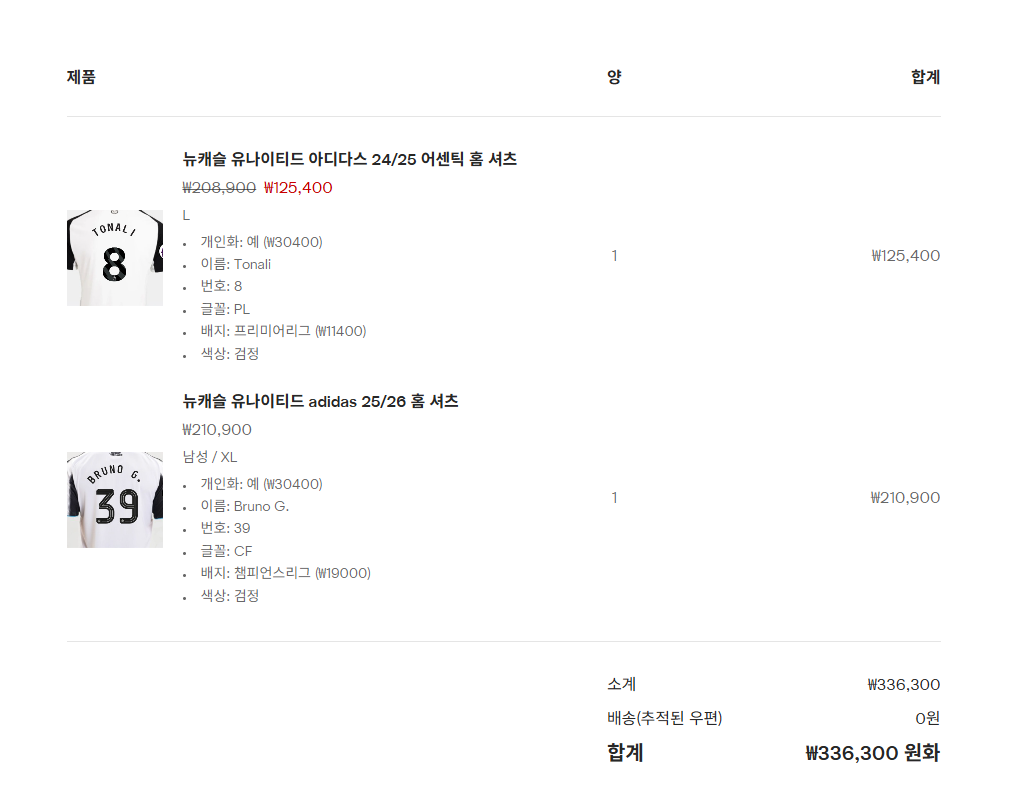
Task: Open the Bruno G. 39 jersey thumbnail
Action: click(115, 499)
